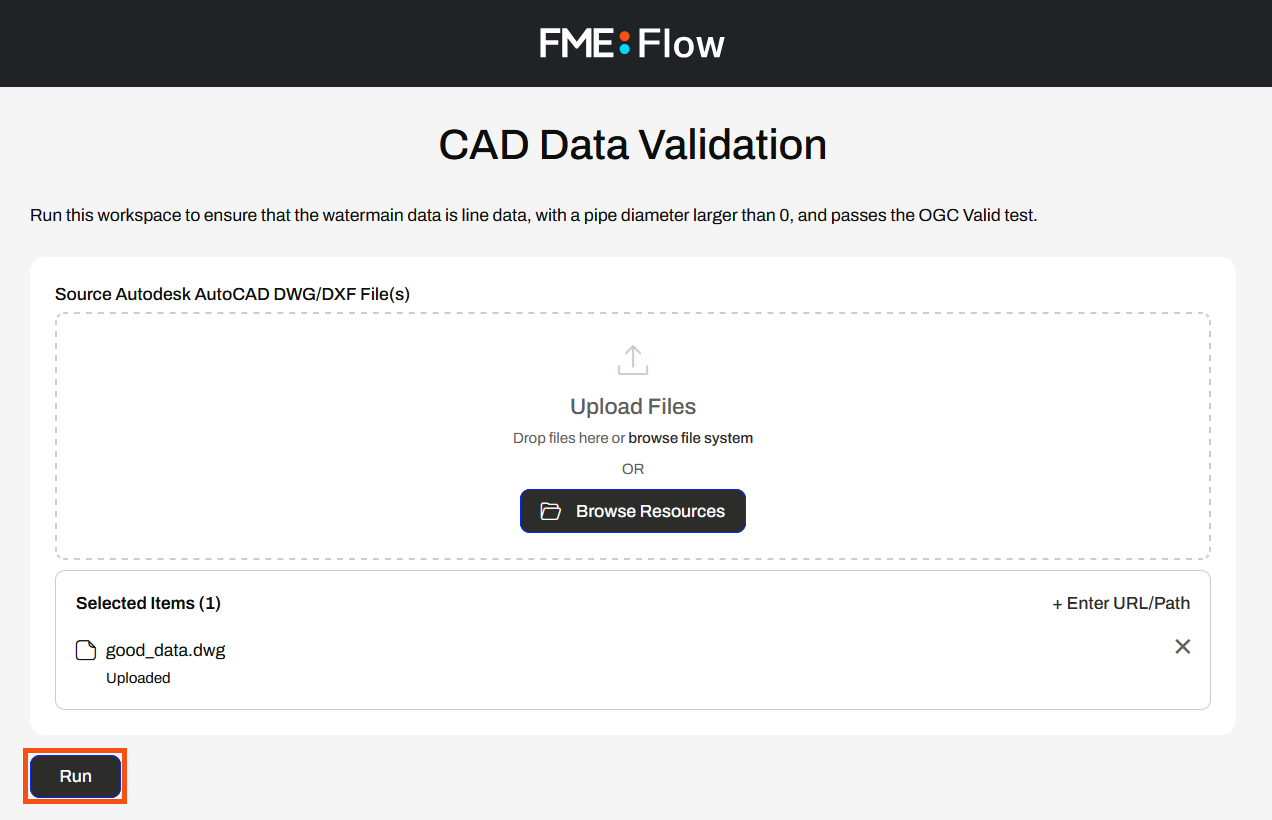Viewport: 1272px width, 820px height.
Task: Click the Source Autodesk AutoCAD DWG/DXF label
Action: click(x=232, y=294)
